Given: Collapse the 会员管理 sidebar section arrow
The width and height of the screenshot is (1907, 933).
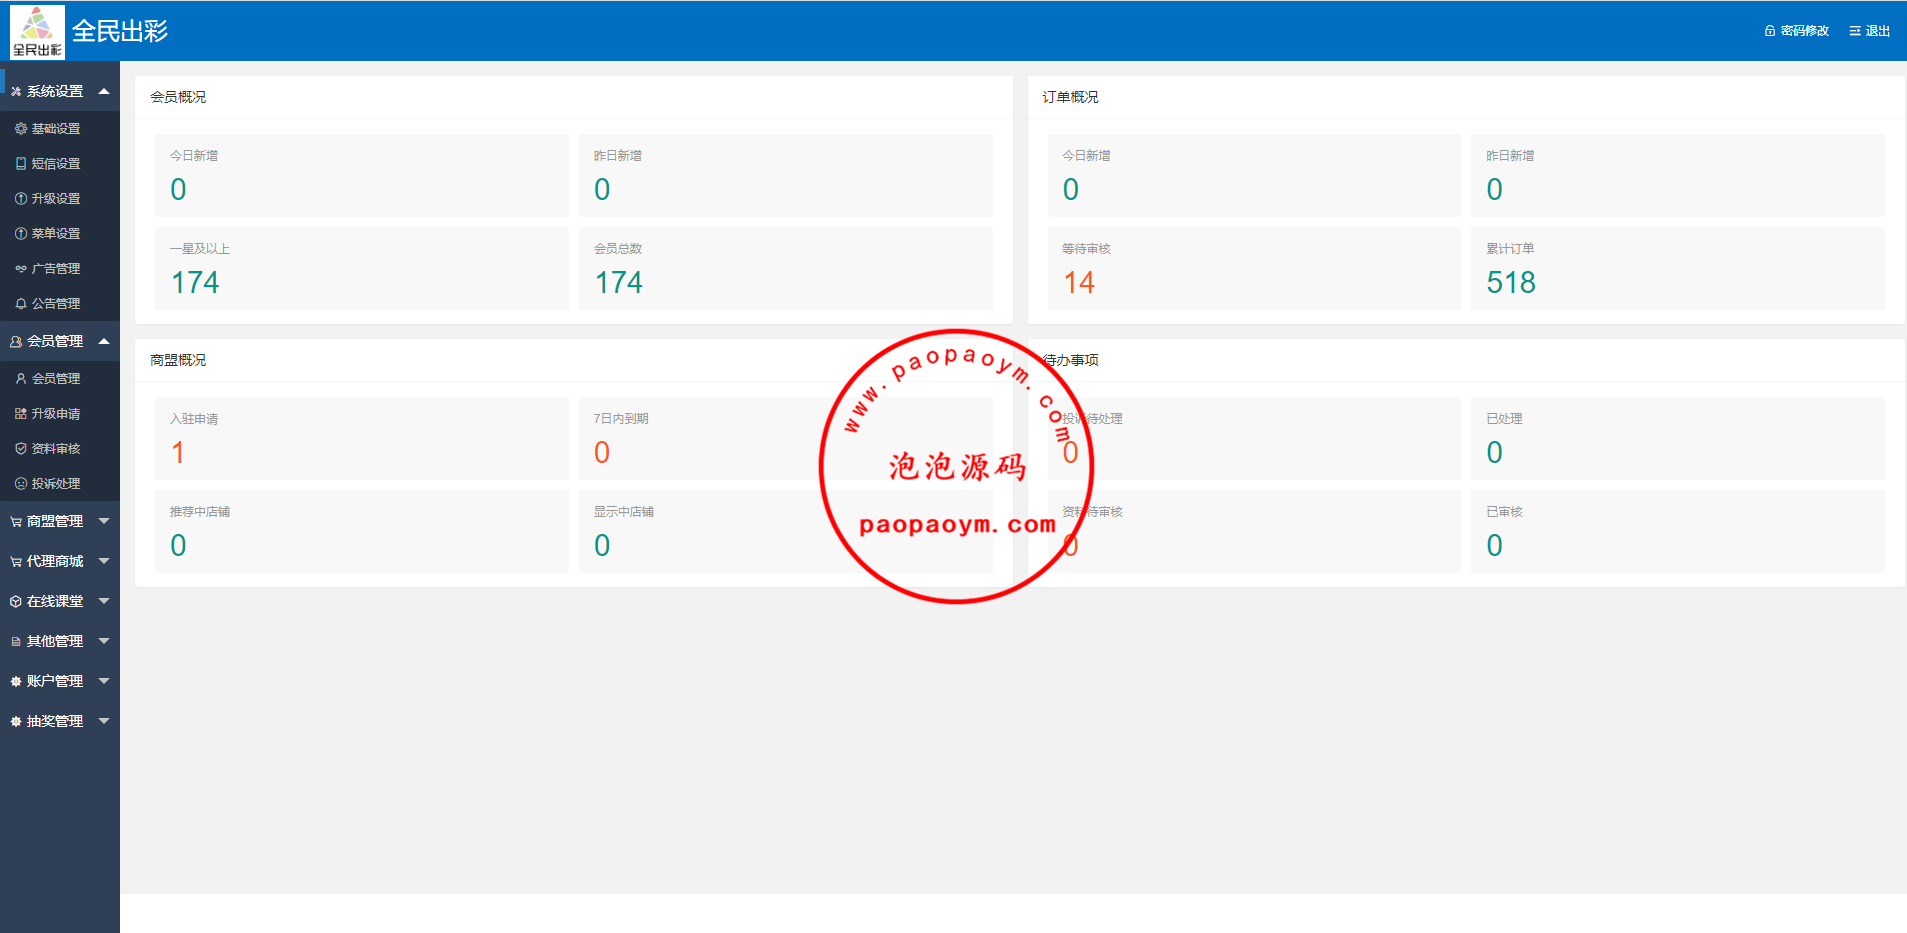Looking at the screenshot, I should coord(104,341).
